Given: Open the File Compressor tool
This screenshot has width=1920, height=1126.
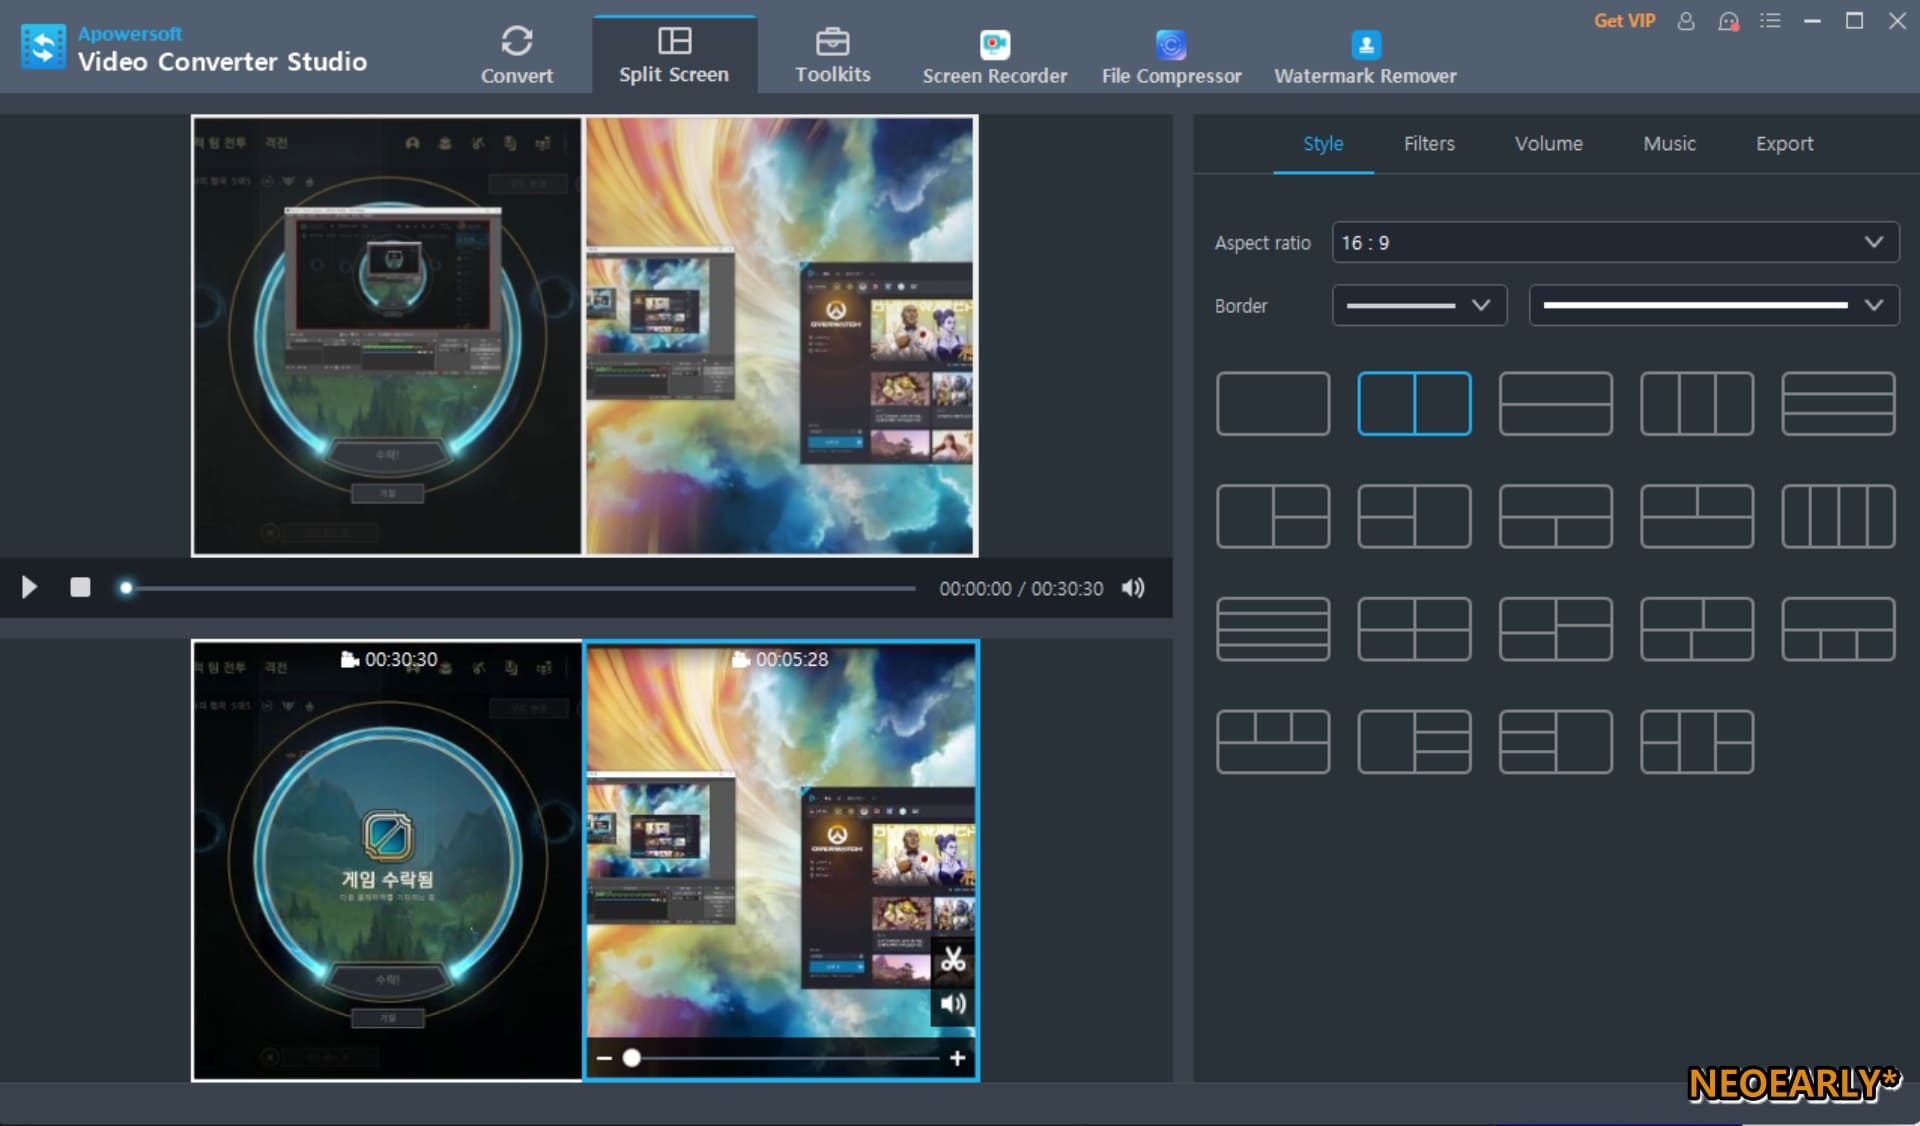Looking at the screenshot, I should 1171,57.
